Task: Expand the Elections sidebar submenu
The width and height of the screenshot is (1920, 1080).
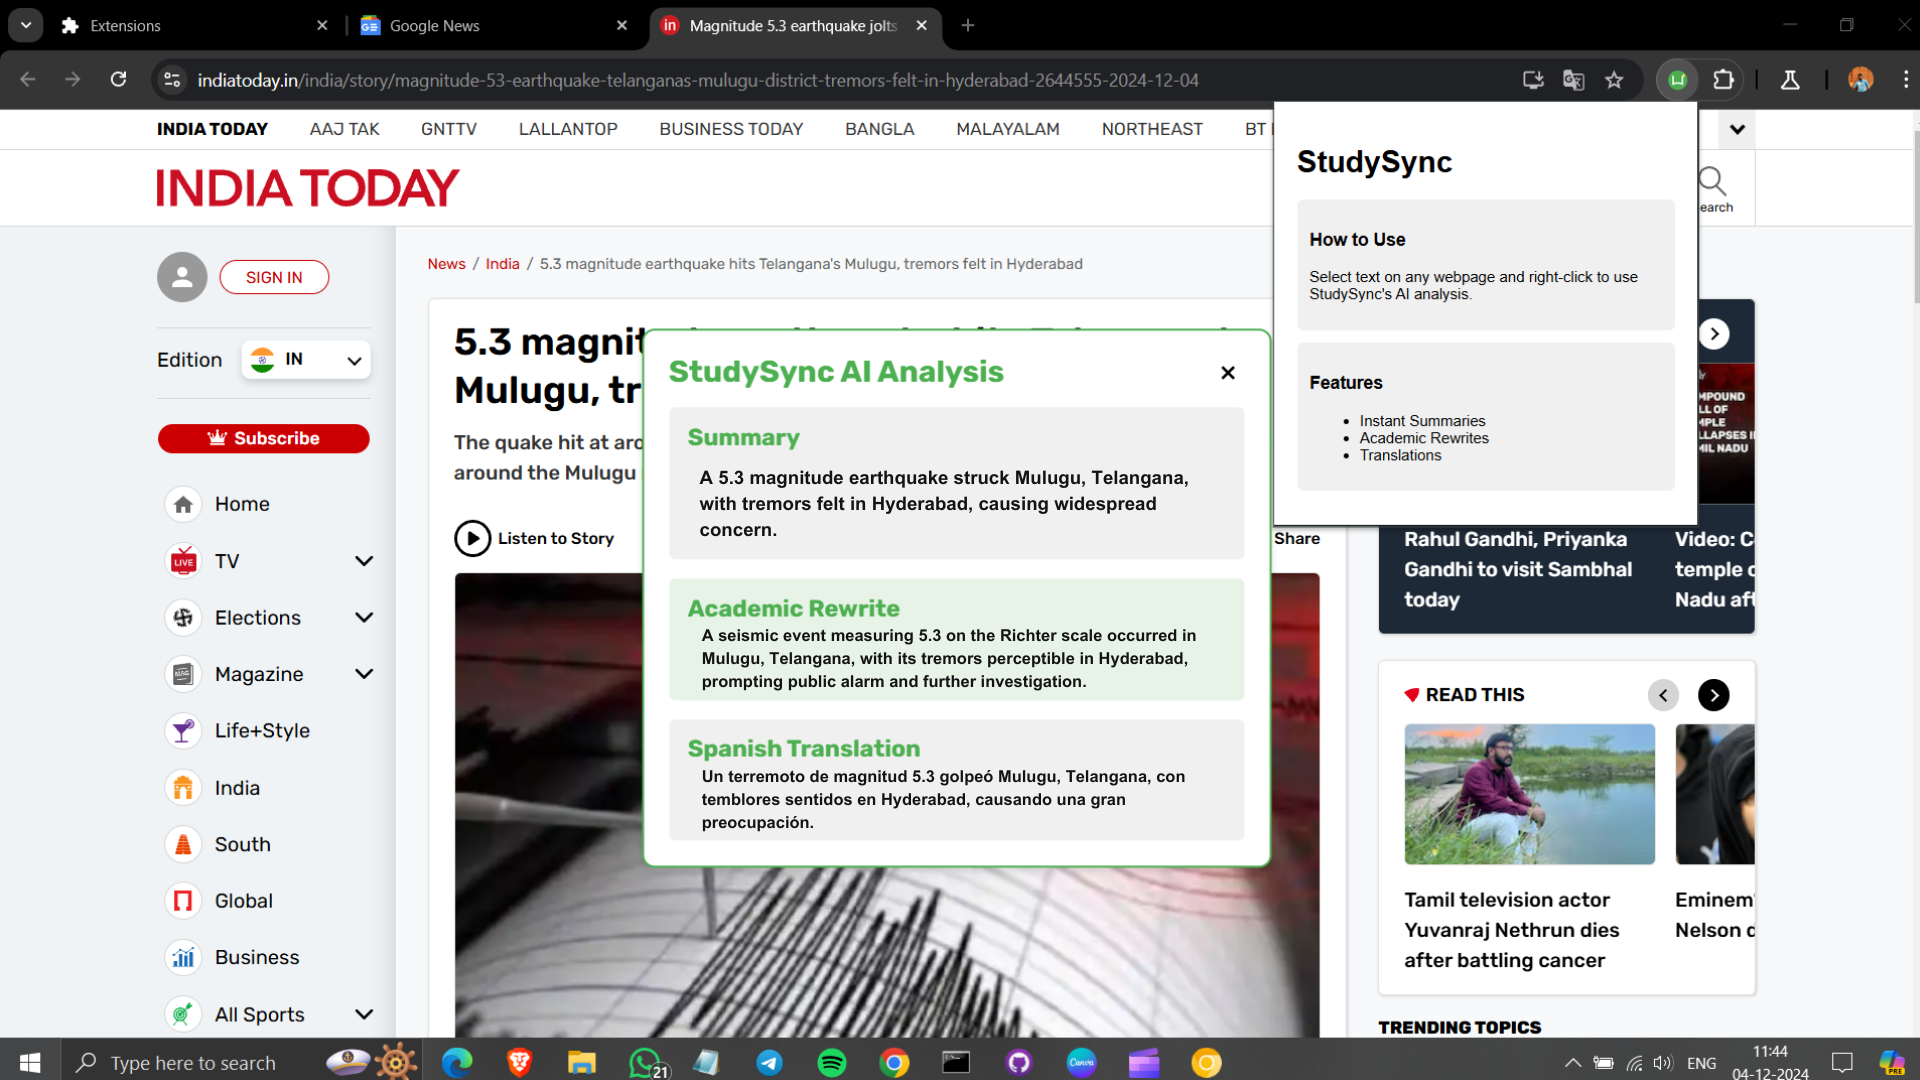Action: pyautogui.click(x=364, y=618)
